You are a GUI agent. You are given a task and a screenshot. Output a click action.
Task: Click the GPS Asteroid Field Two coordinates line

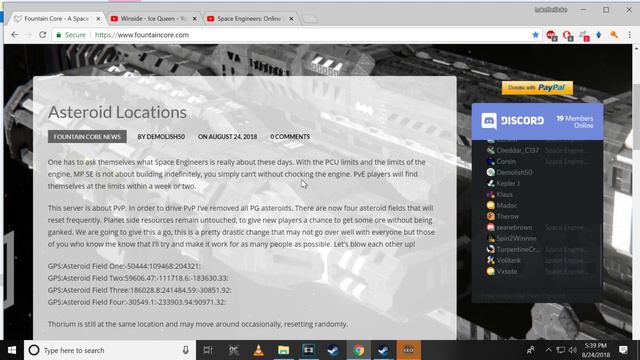click(138, 278)
